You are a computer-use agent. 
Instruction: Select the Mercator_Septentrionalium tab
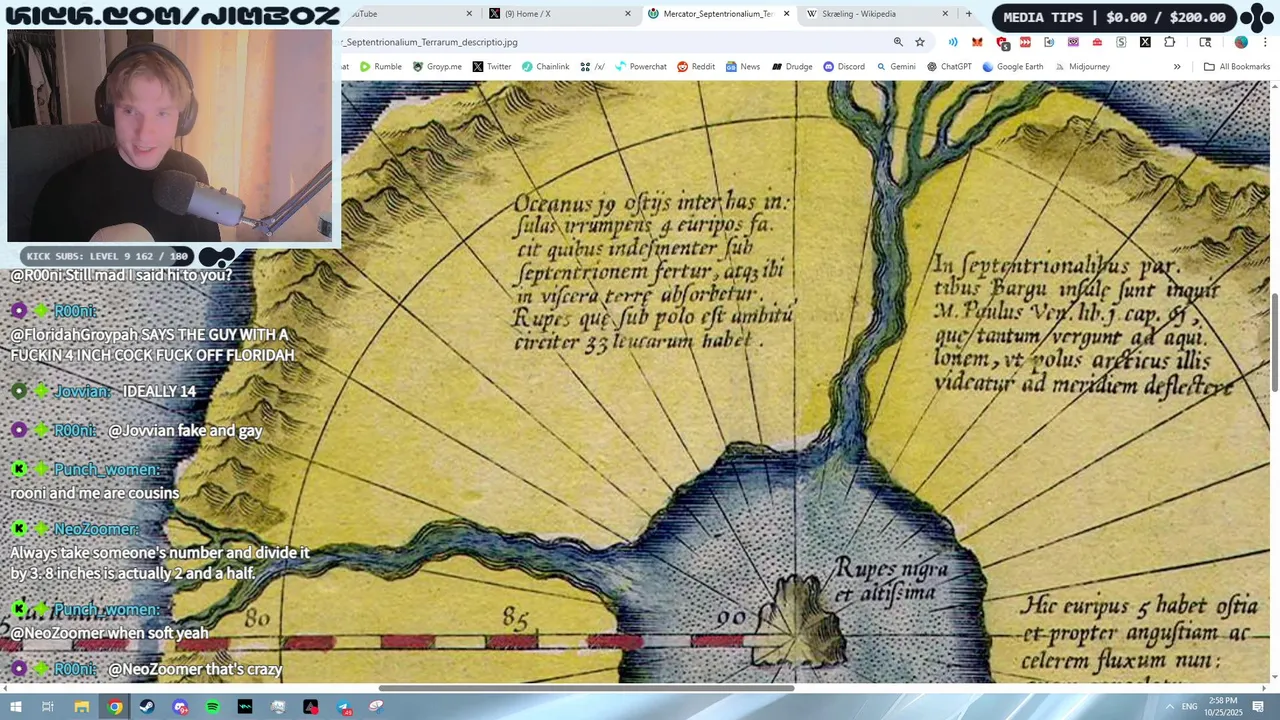716,14
